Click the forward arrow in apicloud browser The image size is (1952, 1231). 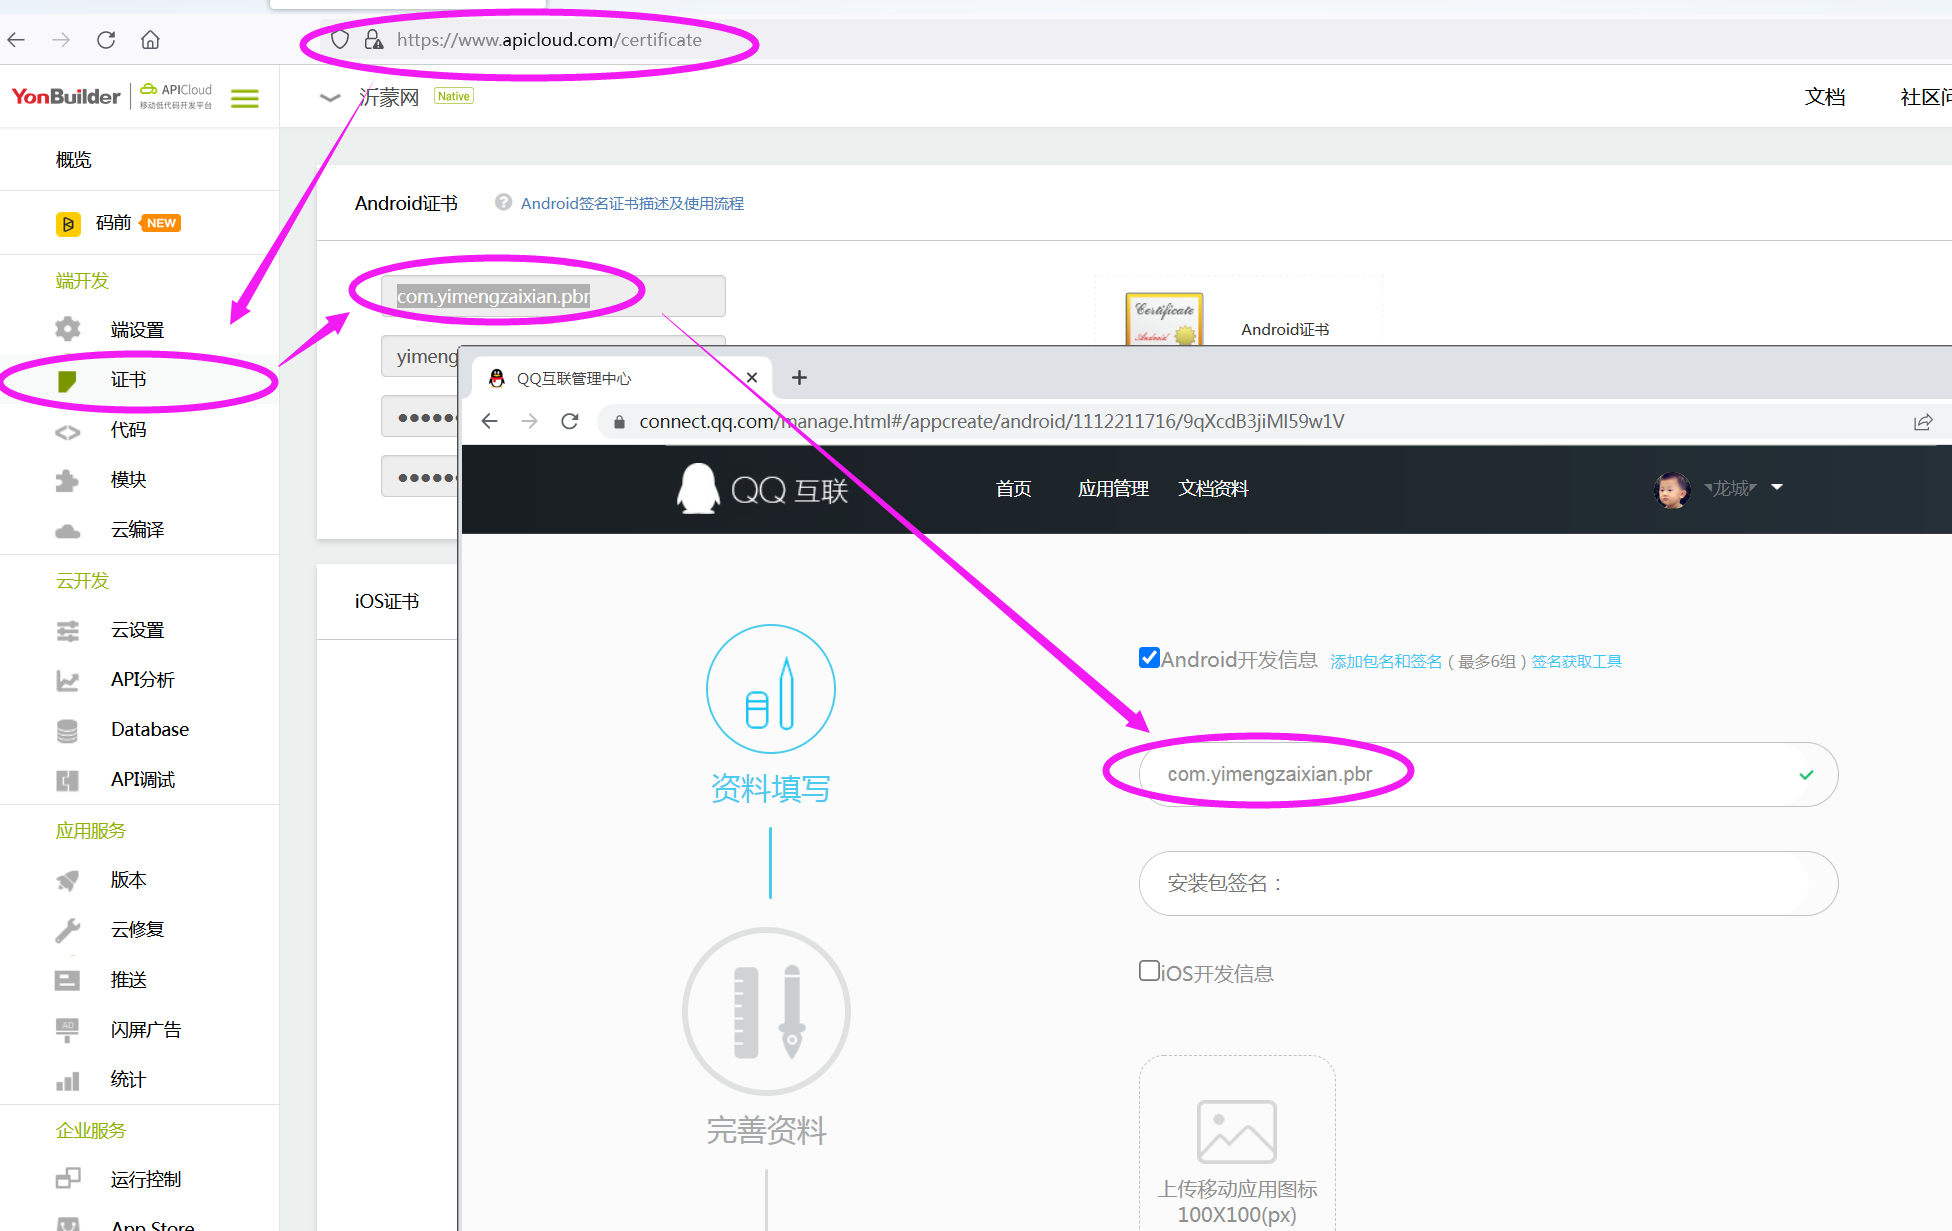[61, 40]
